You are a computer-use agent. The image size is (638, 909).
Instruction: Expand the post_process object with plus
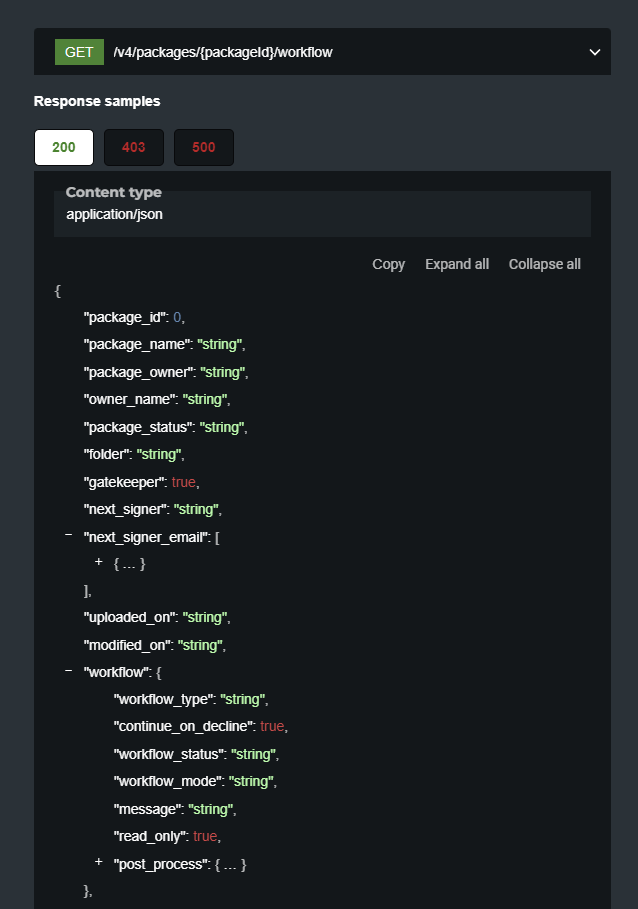click(x=99, y=861)
